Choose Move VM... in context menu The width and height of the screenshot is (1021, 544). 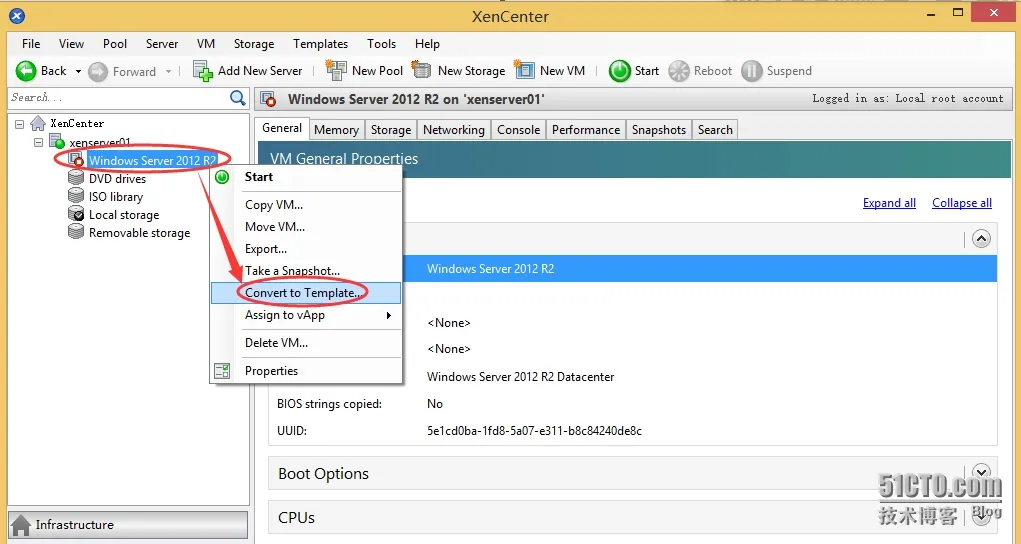tap(305, 227)
